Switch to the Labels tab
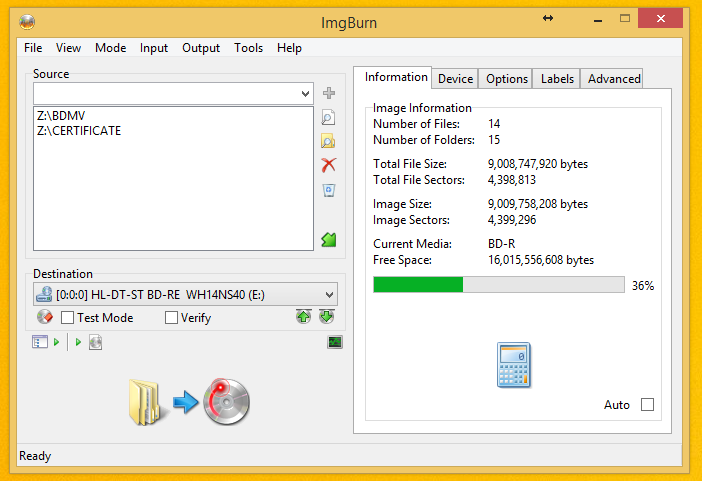This screenshot has height=481, width=702. click(557, 79)
